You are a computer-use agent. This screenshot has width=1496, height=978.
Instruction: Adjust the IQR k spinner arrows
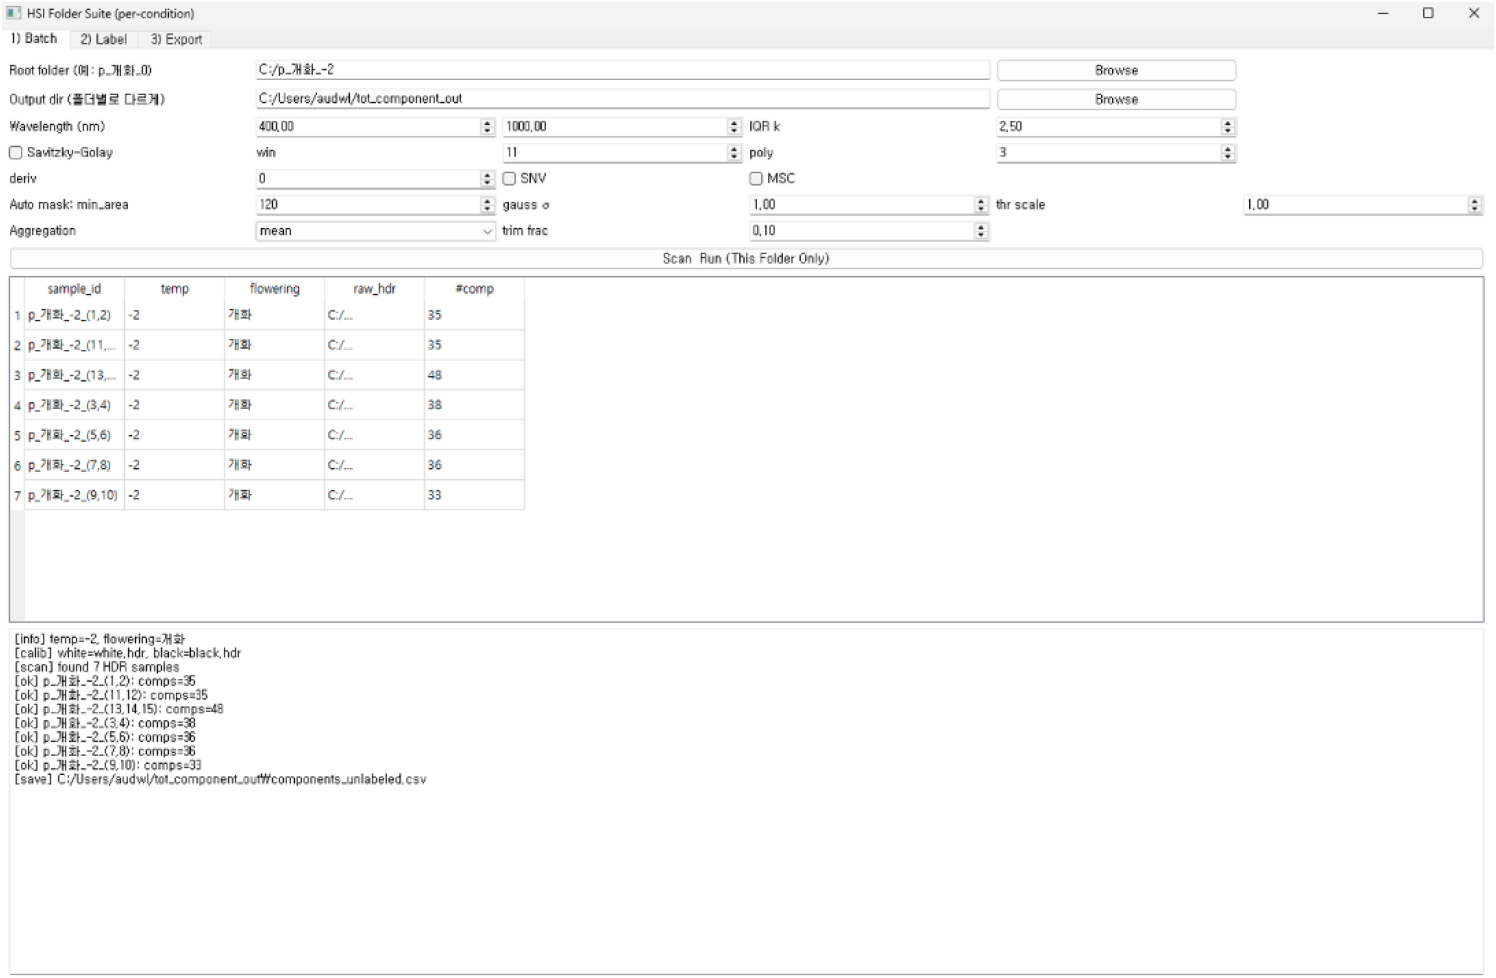click(x=1228, y=127)
